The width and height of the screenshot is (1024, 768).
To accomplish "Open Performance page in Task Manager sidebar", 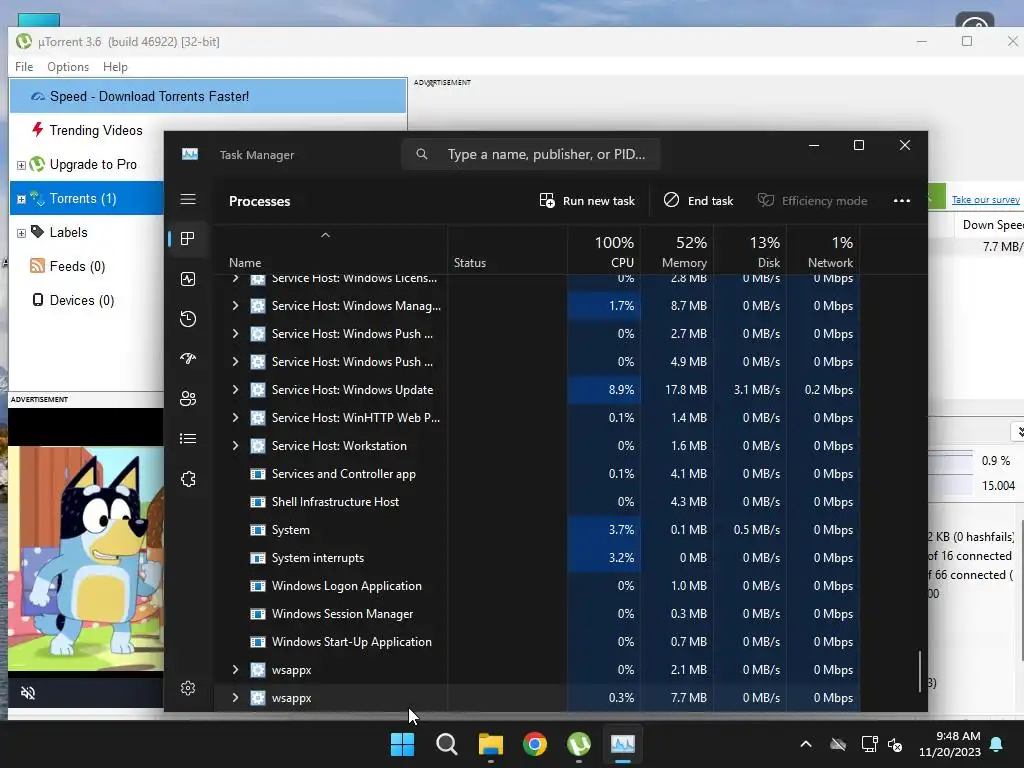I will (x=188, y=279).
